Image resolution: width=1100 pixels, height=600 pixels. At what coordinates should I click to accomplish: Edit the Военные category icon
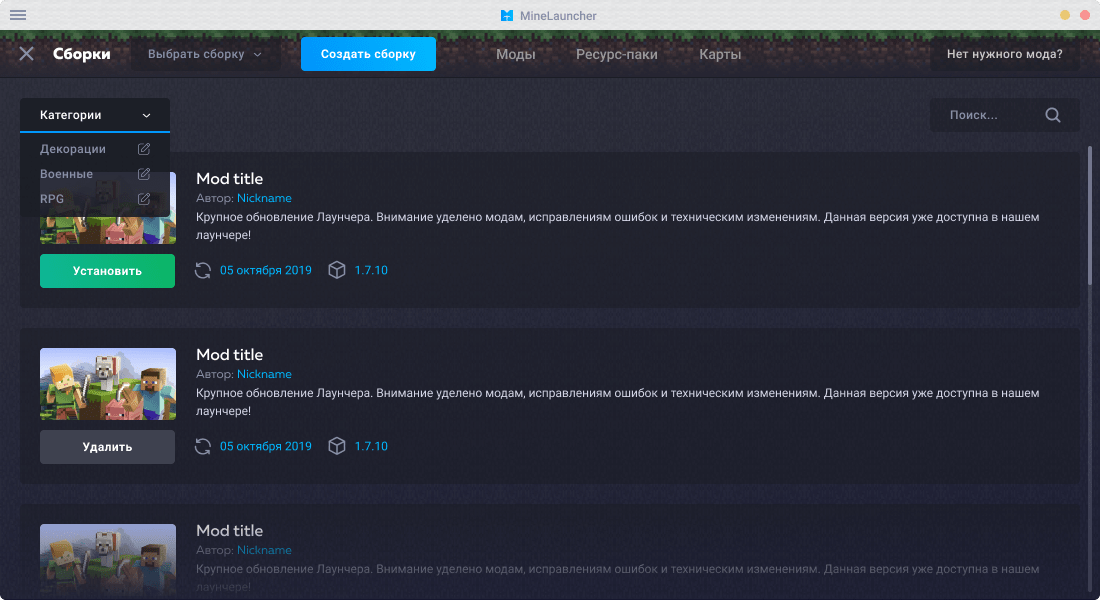click(144, 174)
